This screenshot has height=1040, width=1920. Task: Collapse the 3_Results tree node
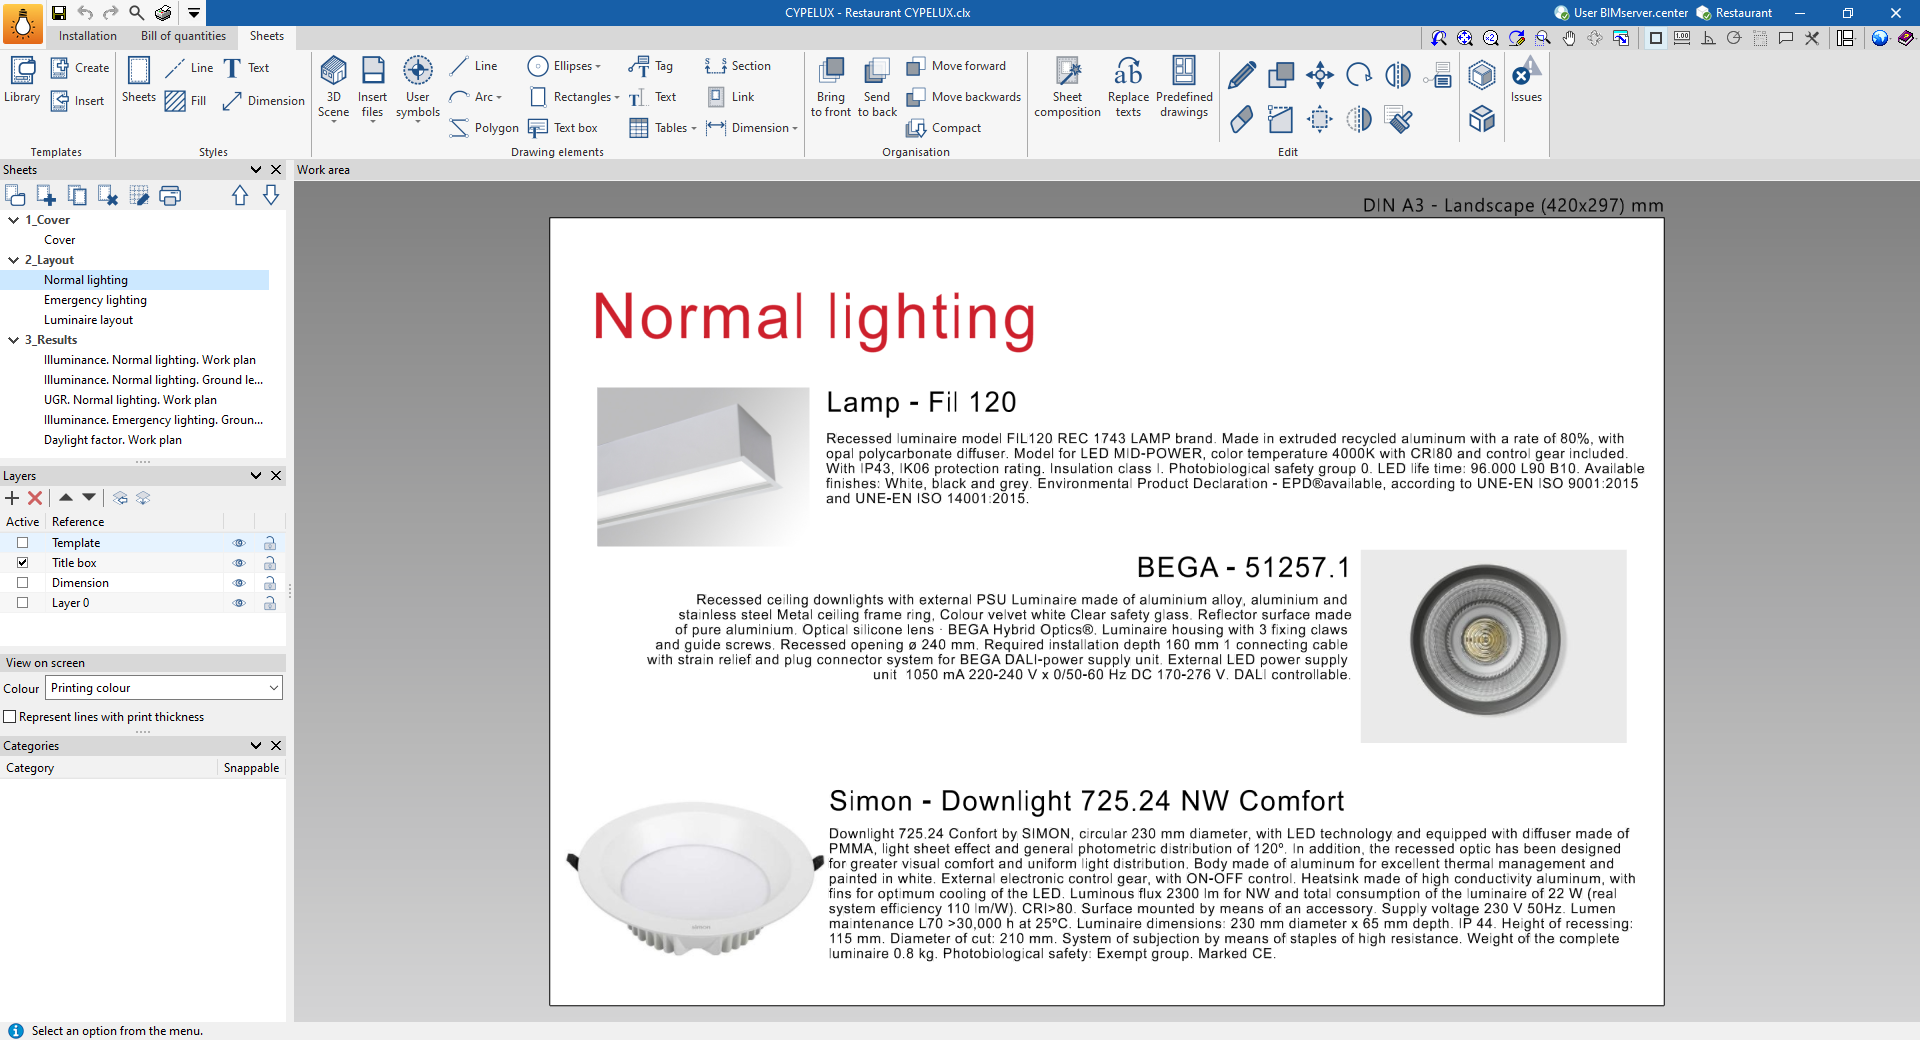tap(13, 340)
